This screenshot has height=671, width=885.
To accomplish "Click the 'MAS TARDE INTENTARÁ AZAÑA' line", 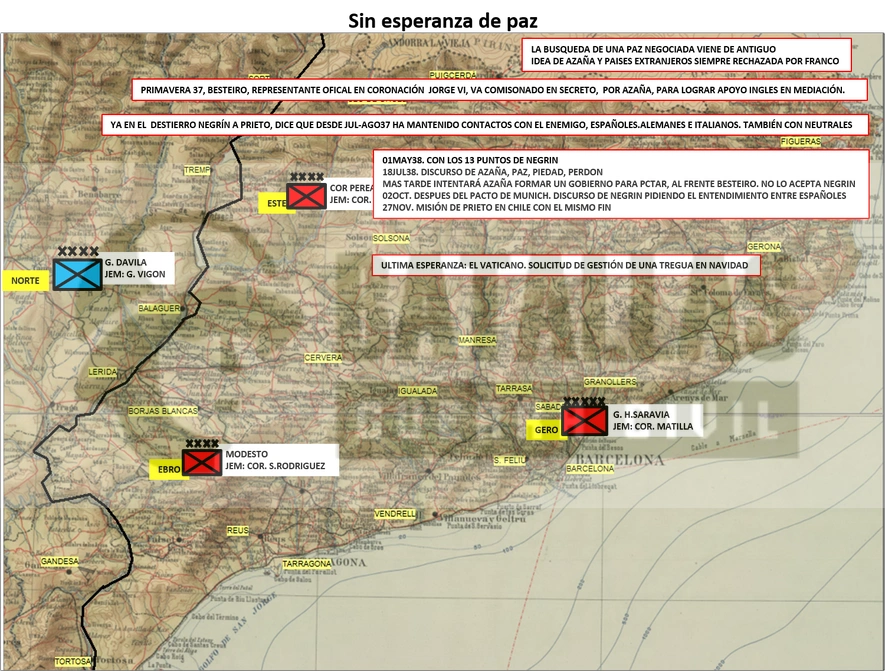I will coord(619,183).
